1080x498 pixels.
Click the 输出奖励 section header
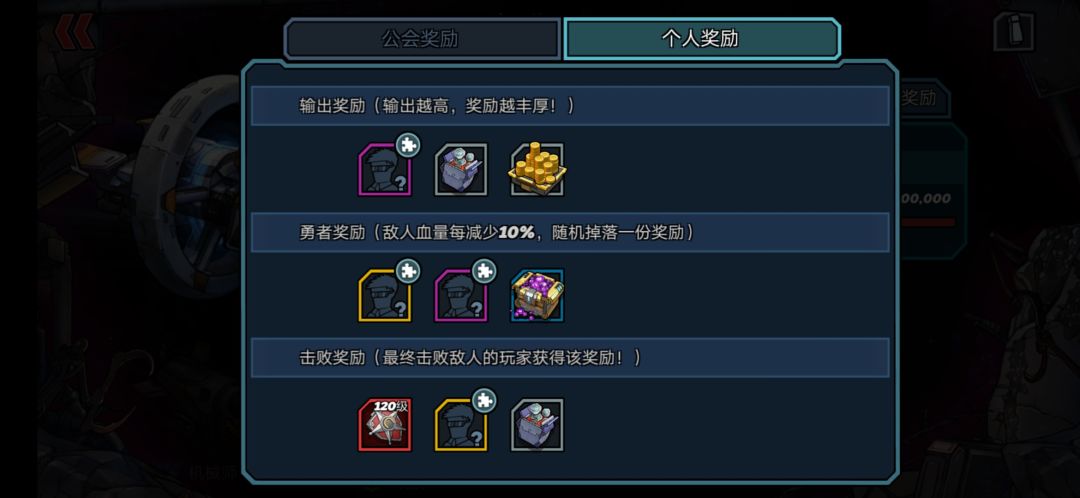570,106
